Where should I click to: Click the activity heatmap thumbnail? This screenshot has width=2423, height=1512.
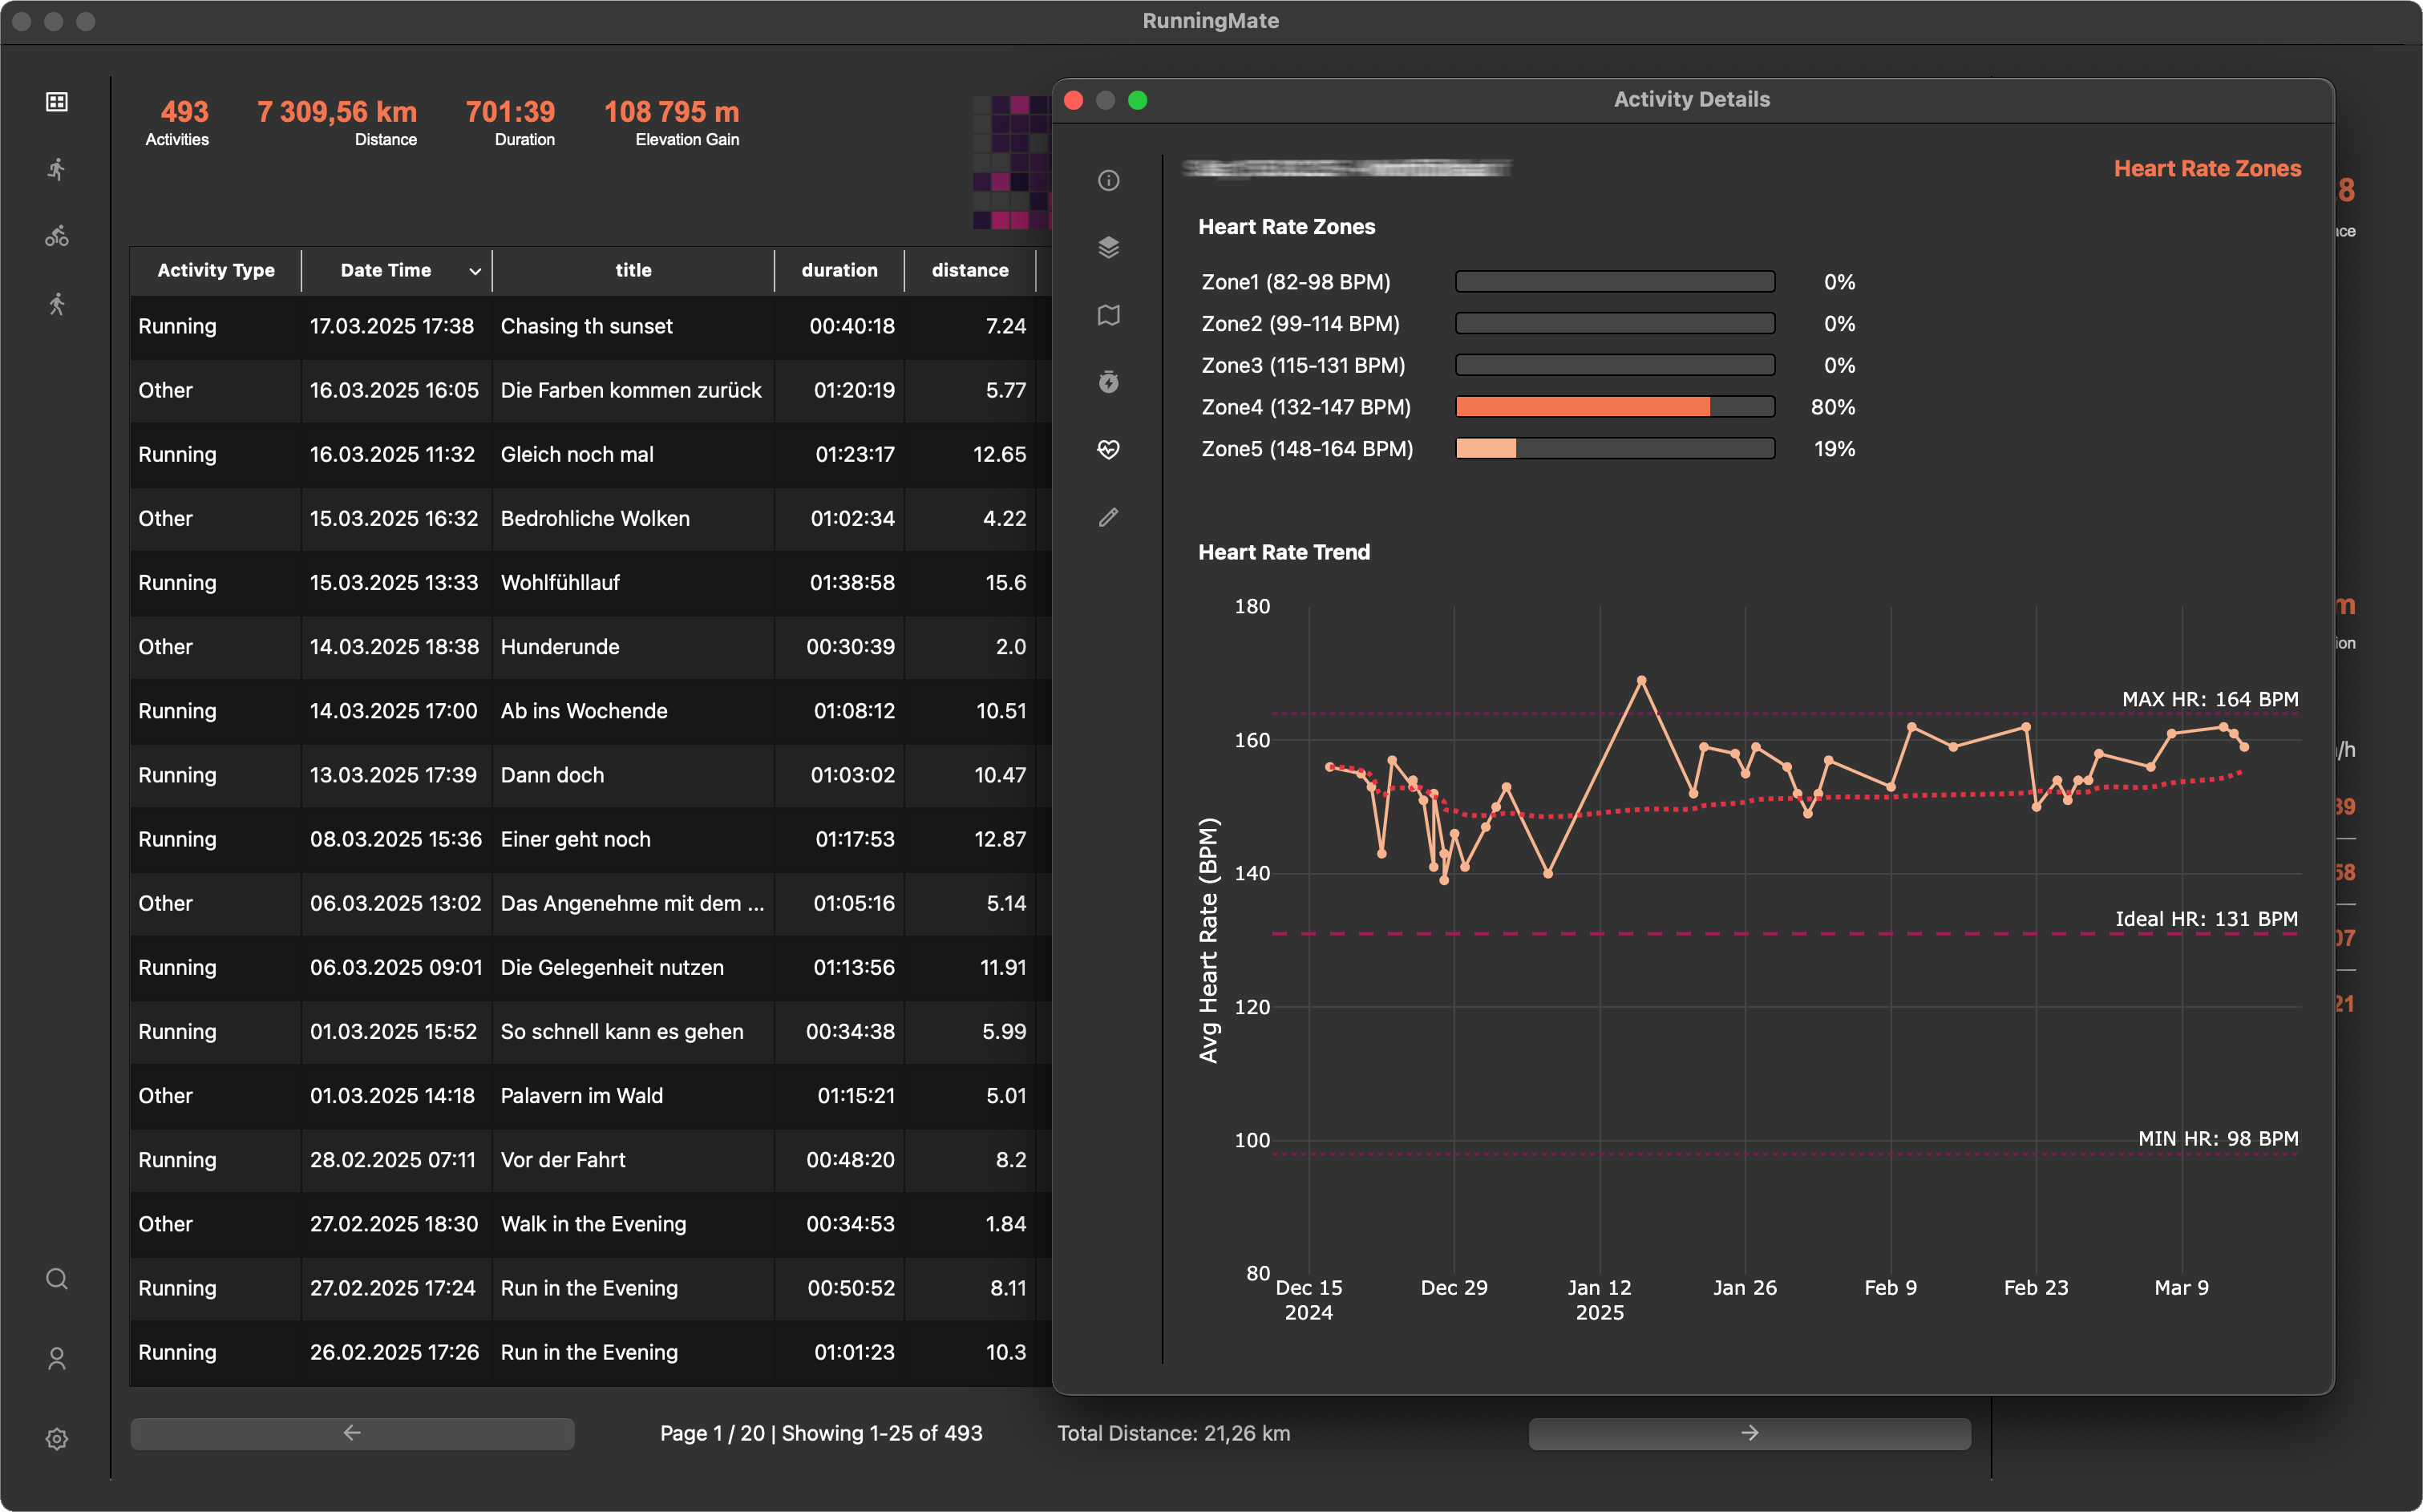[x=1012, y=162]
